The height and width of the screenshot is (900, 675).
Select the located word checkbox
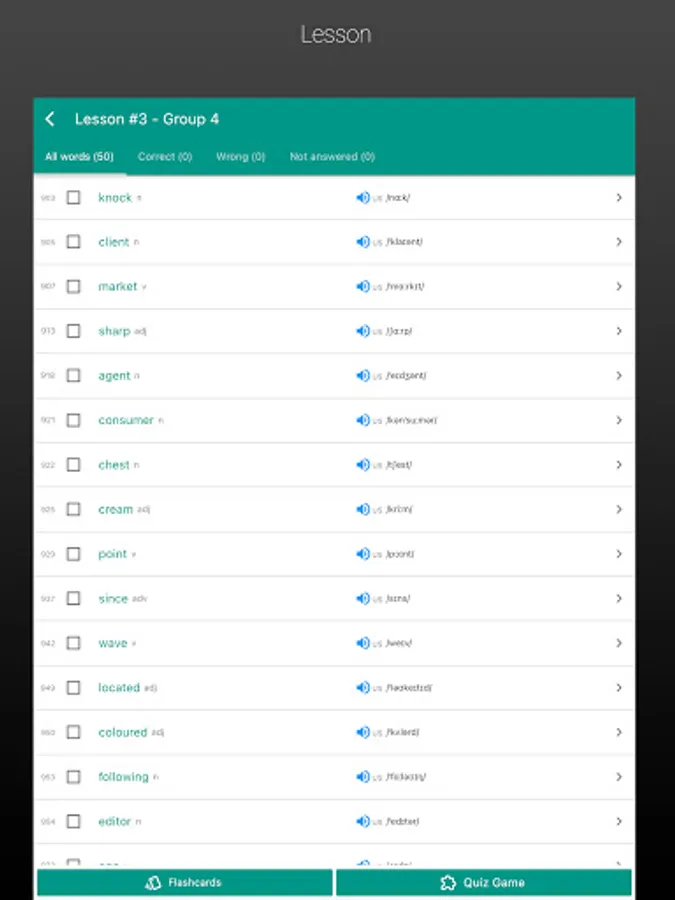pos(73,688)
